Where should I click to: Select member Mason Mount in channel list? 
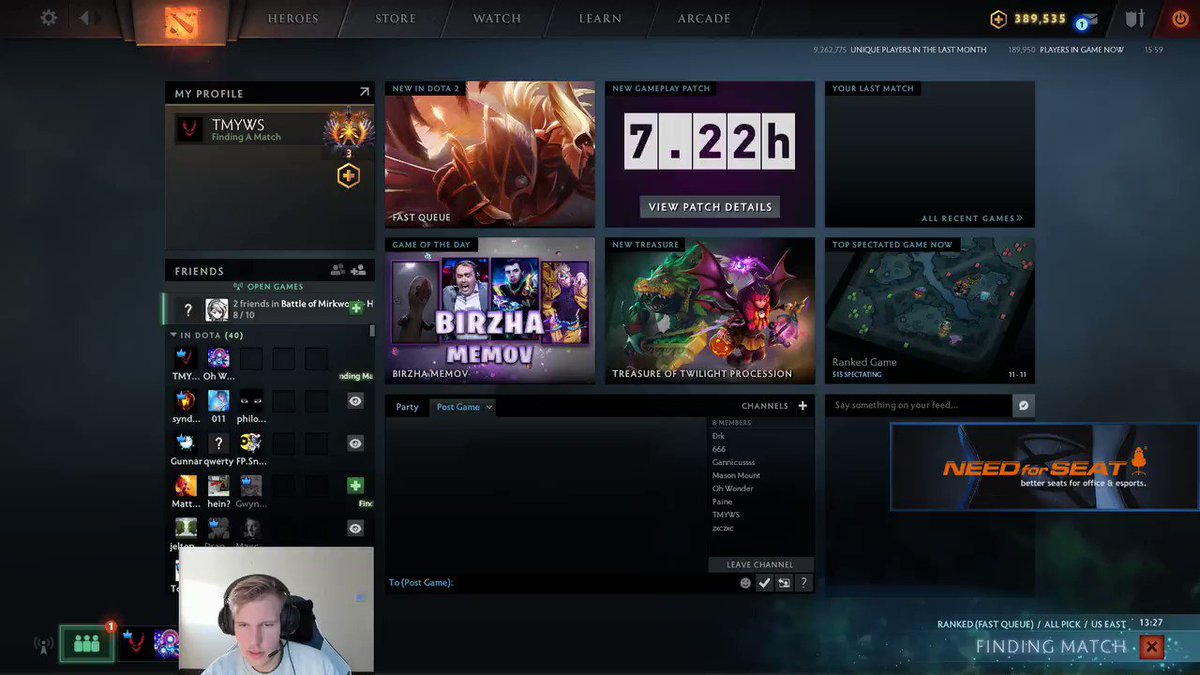(x=736, y=475)
